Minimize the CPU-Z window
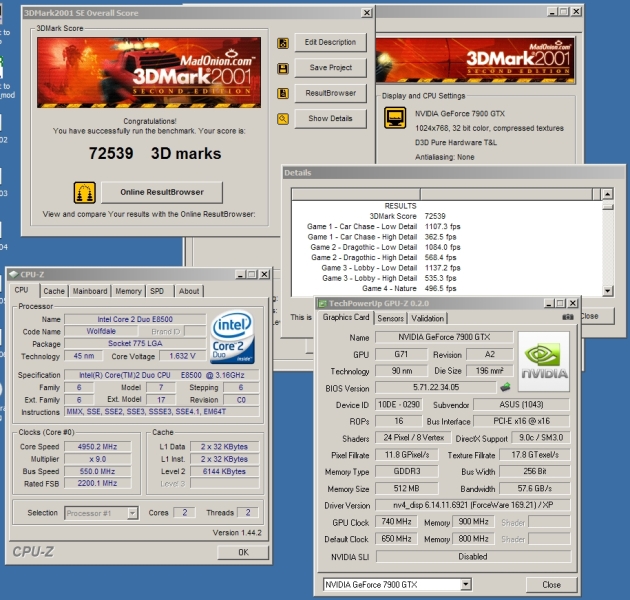This screenshot has height=600, width=630. (240, 274)
